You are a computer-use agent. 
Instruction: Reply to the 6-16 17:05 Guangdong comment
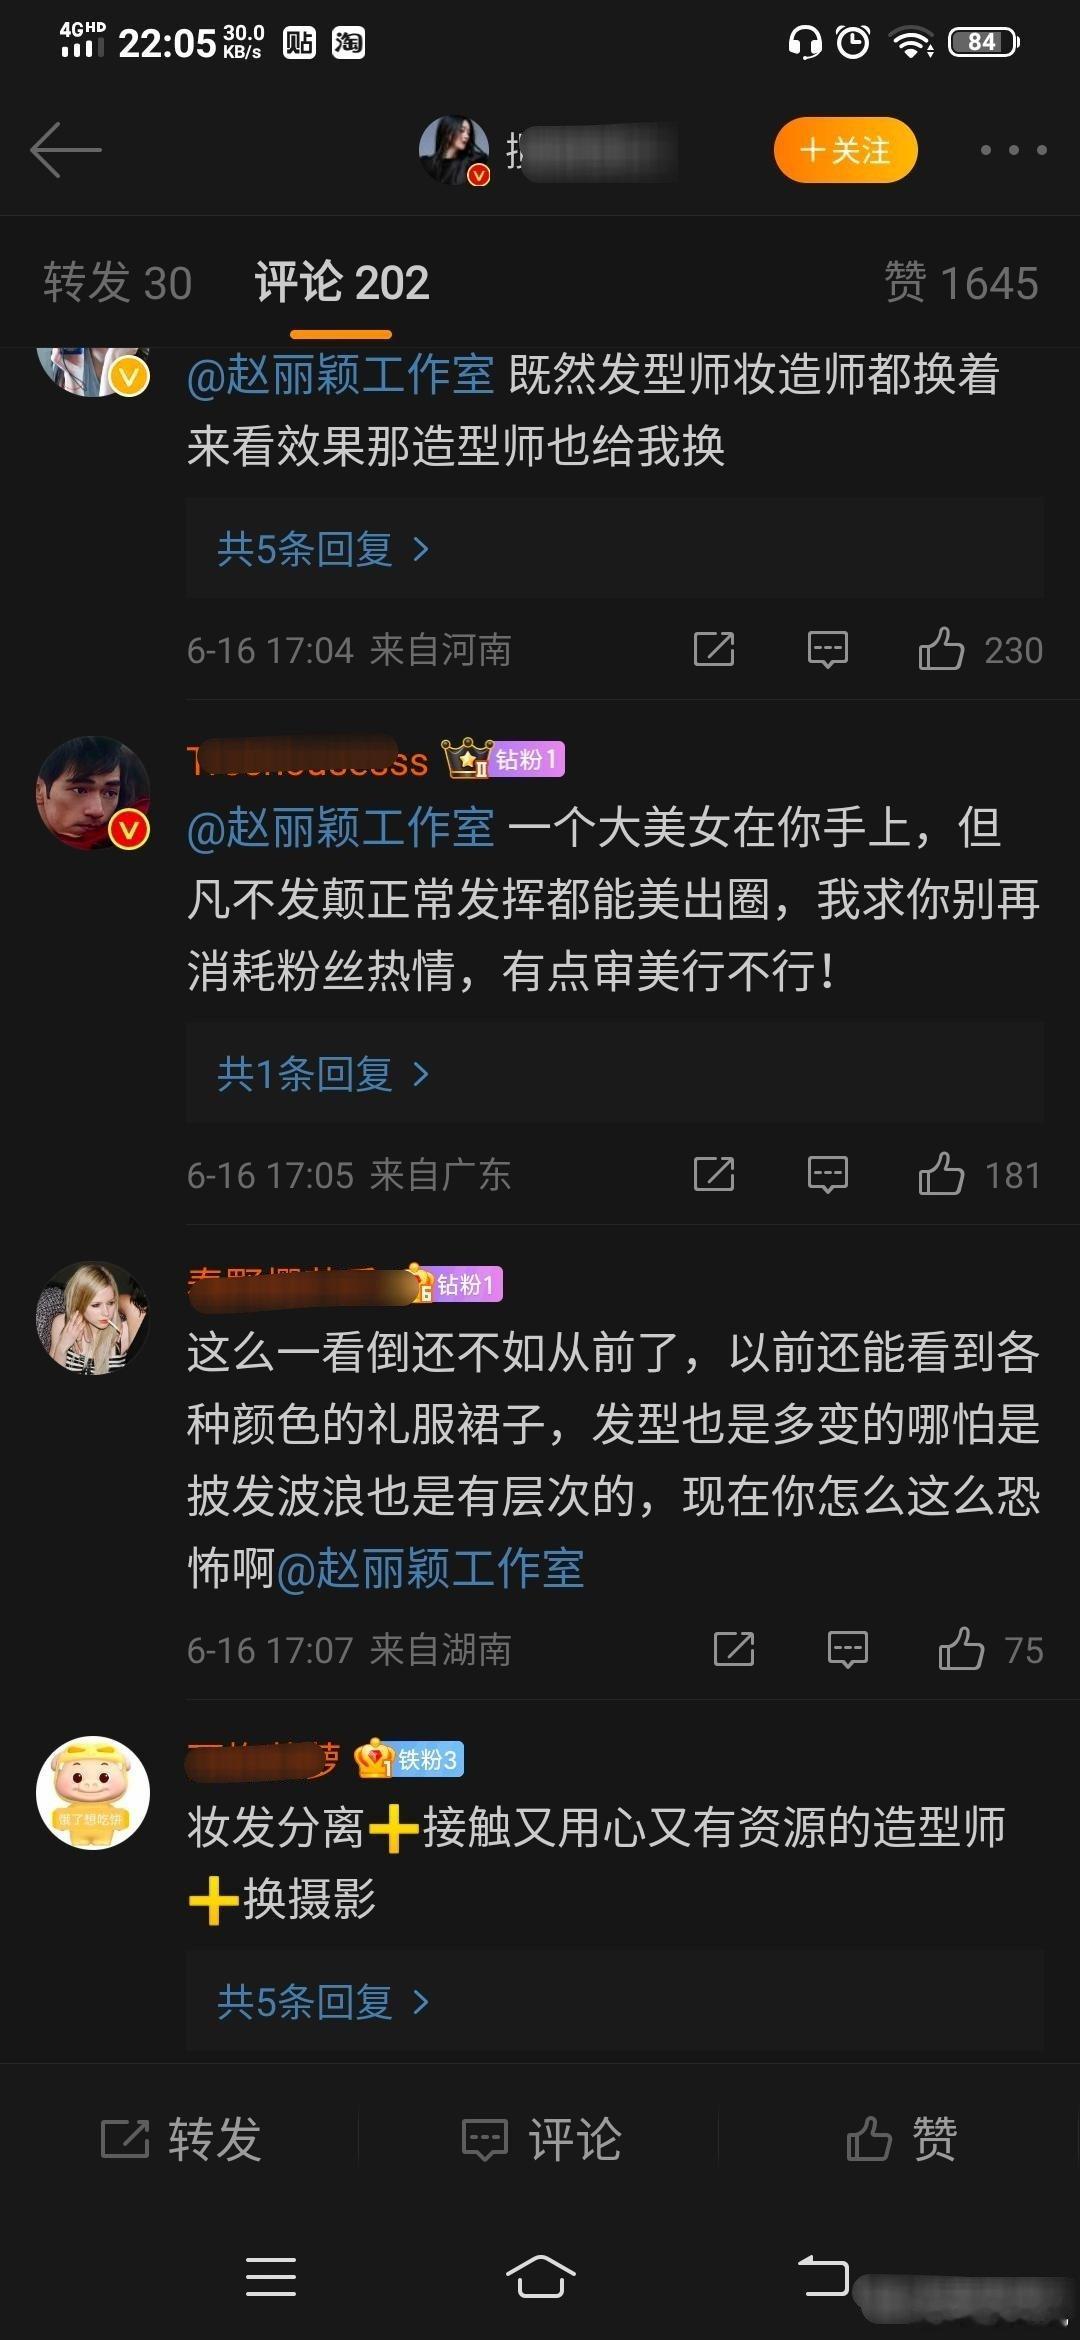(x=828, y=1175)
